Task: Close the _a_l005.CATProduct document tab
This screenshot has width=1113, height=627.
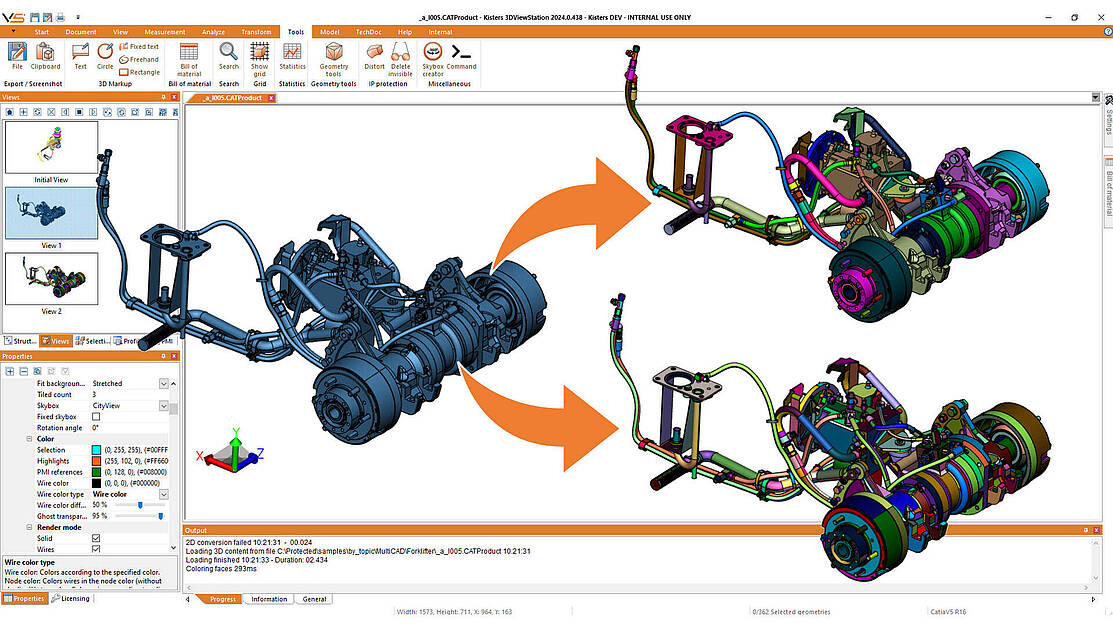Action: point(270,98)
